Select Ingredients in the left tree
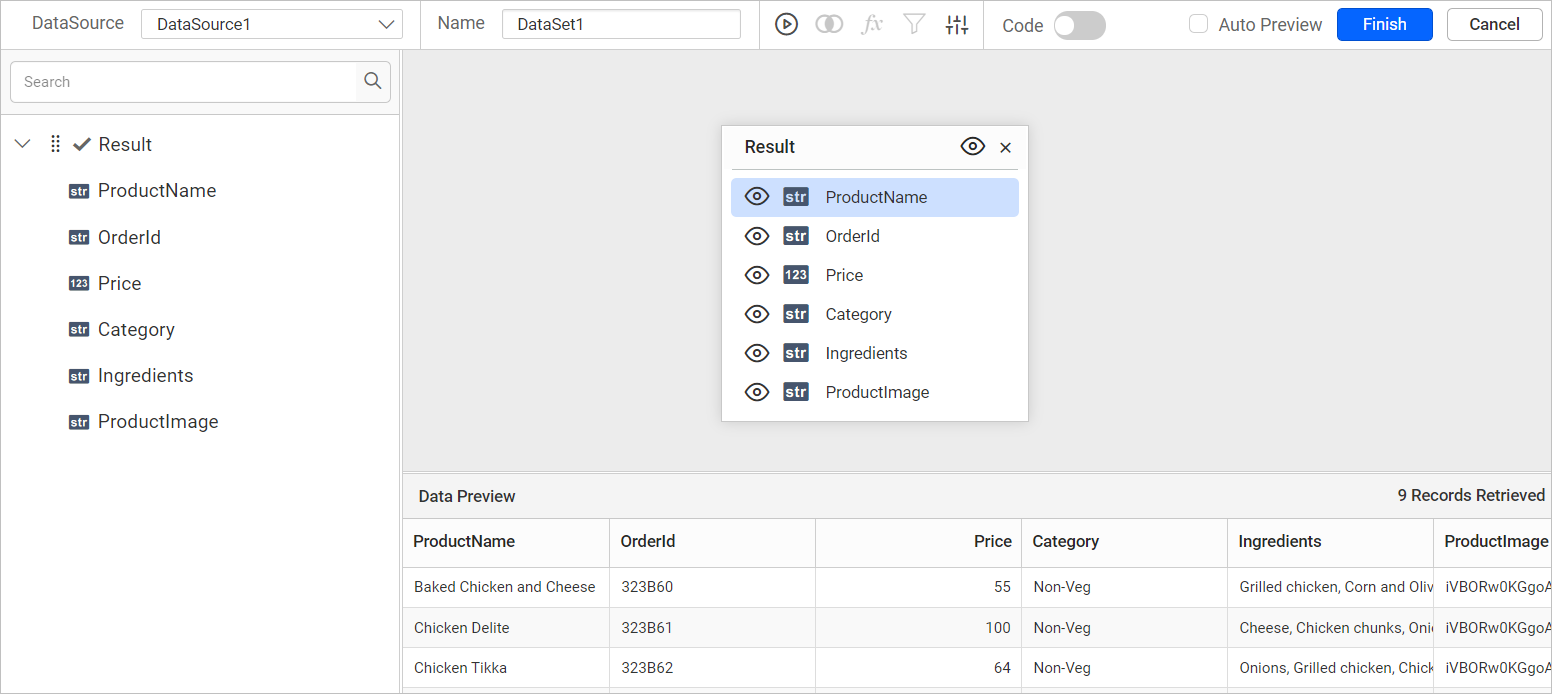 click(x=145, y=376)
